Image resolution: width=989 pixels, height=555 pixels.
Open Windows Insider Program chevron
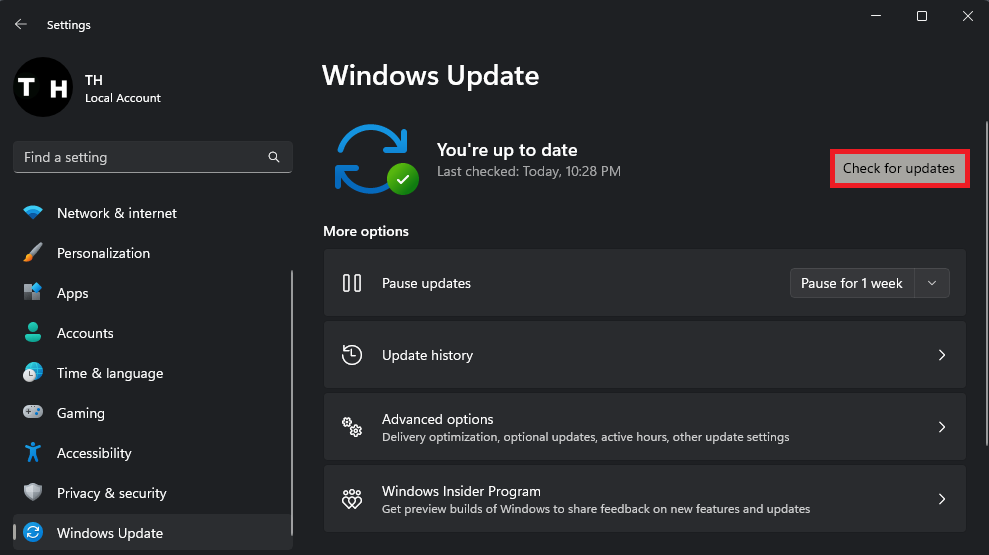pyautogui.click(x=942, y=499)
